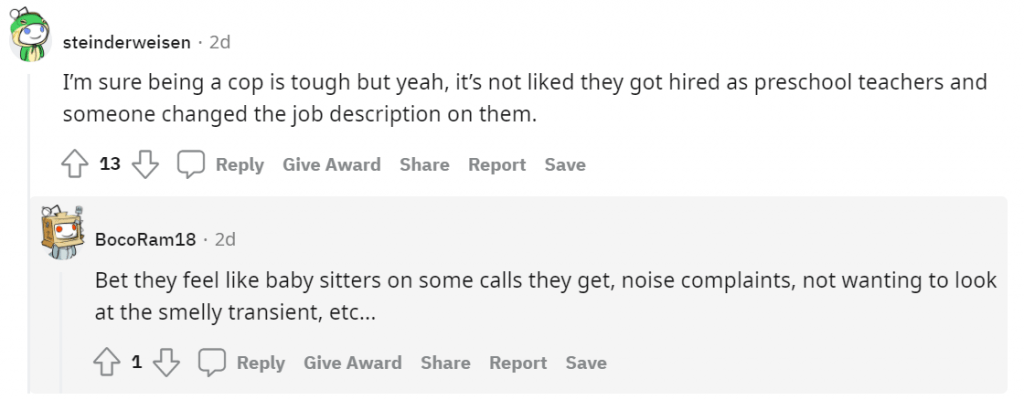Downvote steinderweisen's comment

tap(146, 165)
